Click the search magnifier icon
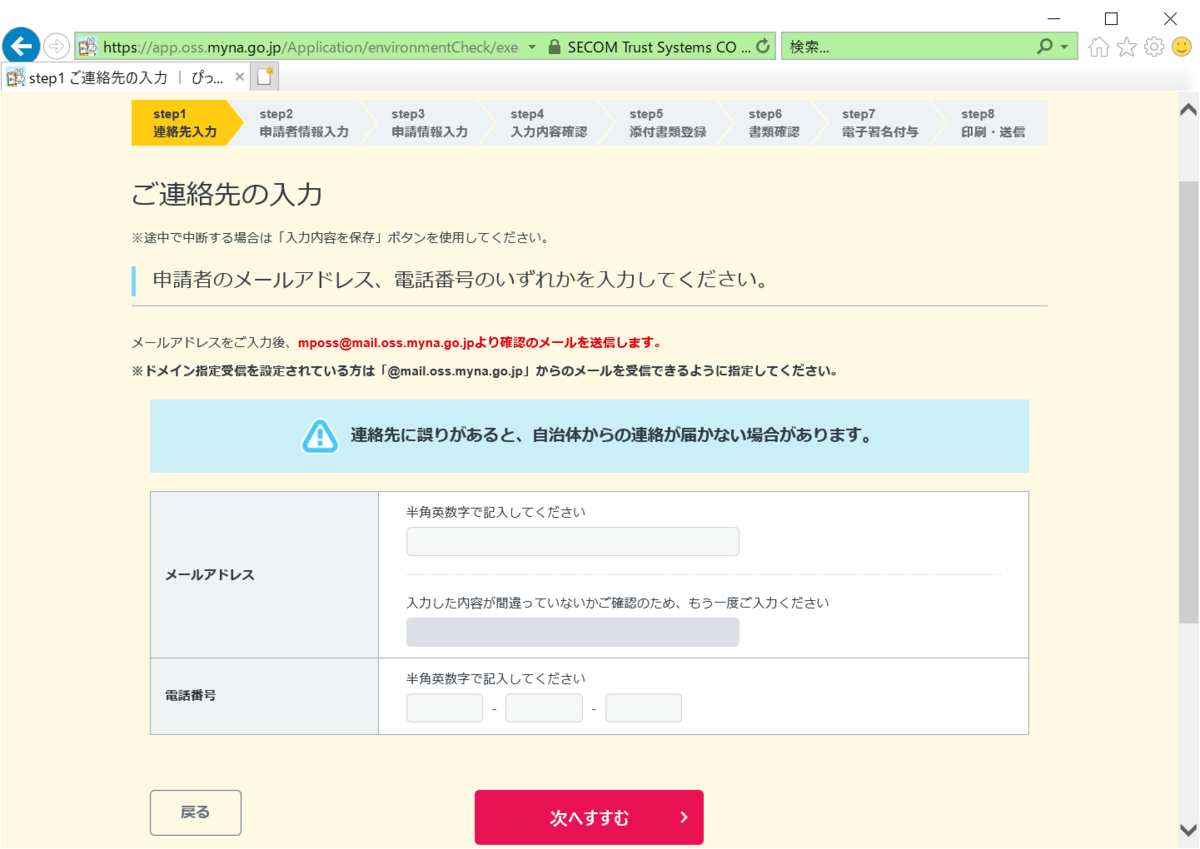The height and width of the screenshot is (849, 1200). coord(1045,46)
